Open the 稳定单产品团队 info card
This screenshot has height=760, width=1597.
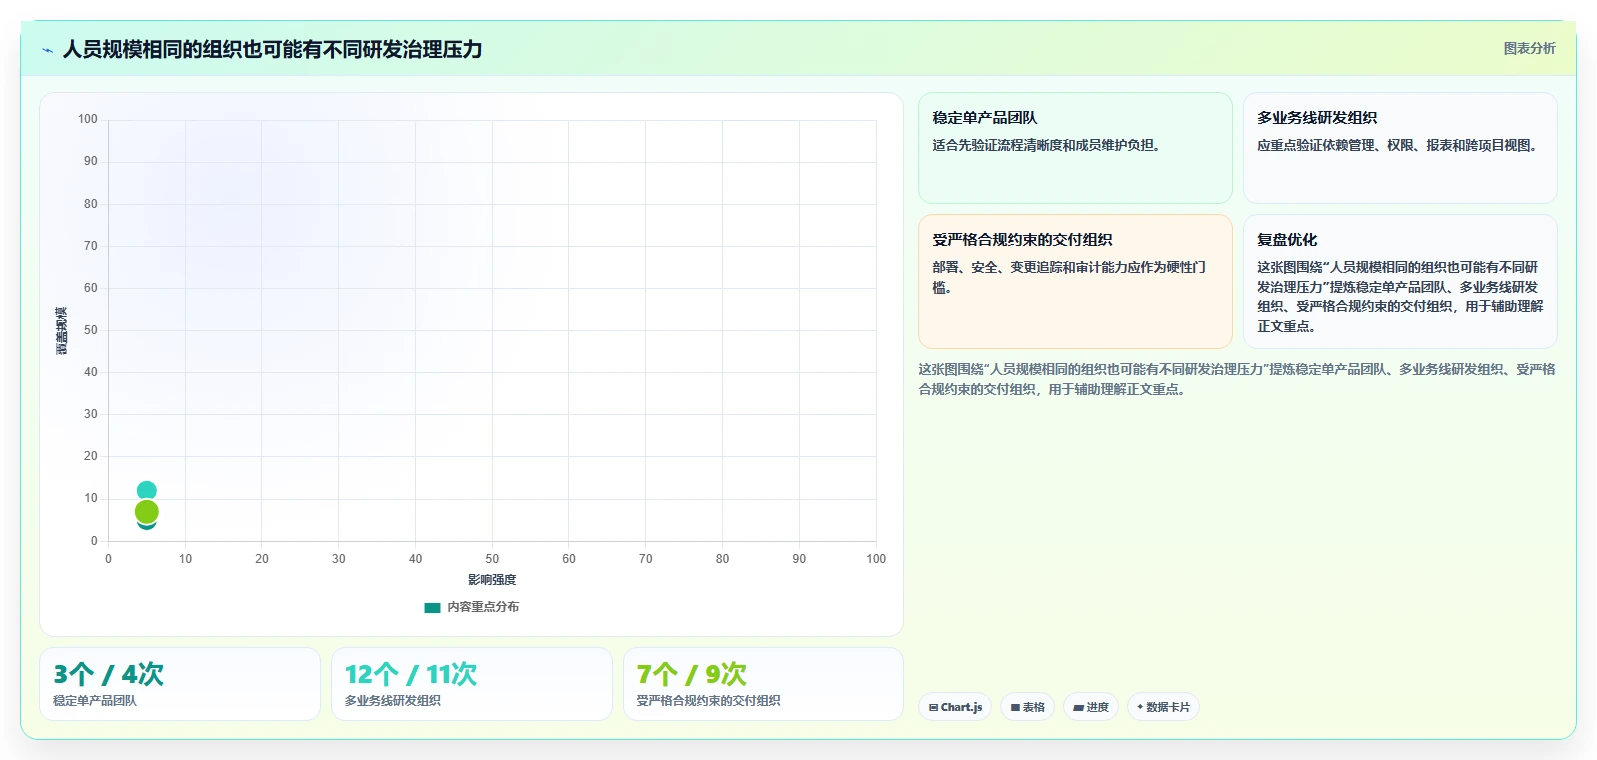point(1075,148)
